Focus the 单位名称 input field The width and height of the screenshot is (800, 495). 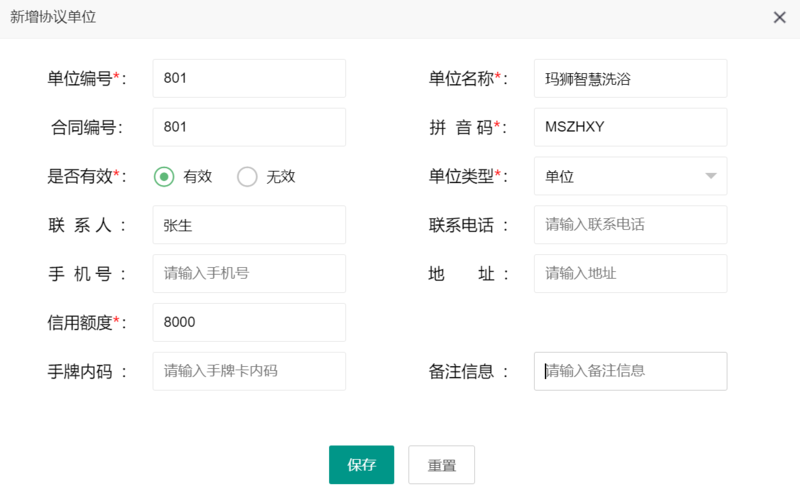pos(630,78)
